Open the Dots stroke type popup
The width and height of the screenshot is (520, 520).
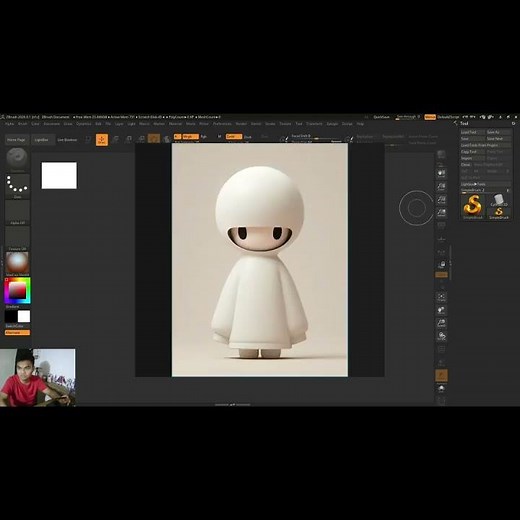[17, 186]
